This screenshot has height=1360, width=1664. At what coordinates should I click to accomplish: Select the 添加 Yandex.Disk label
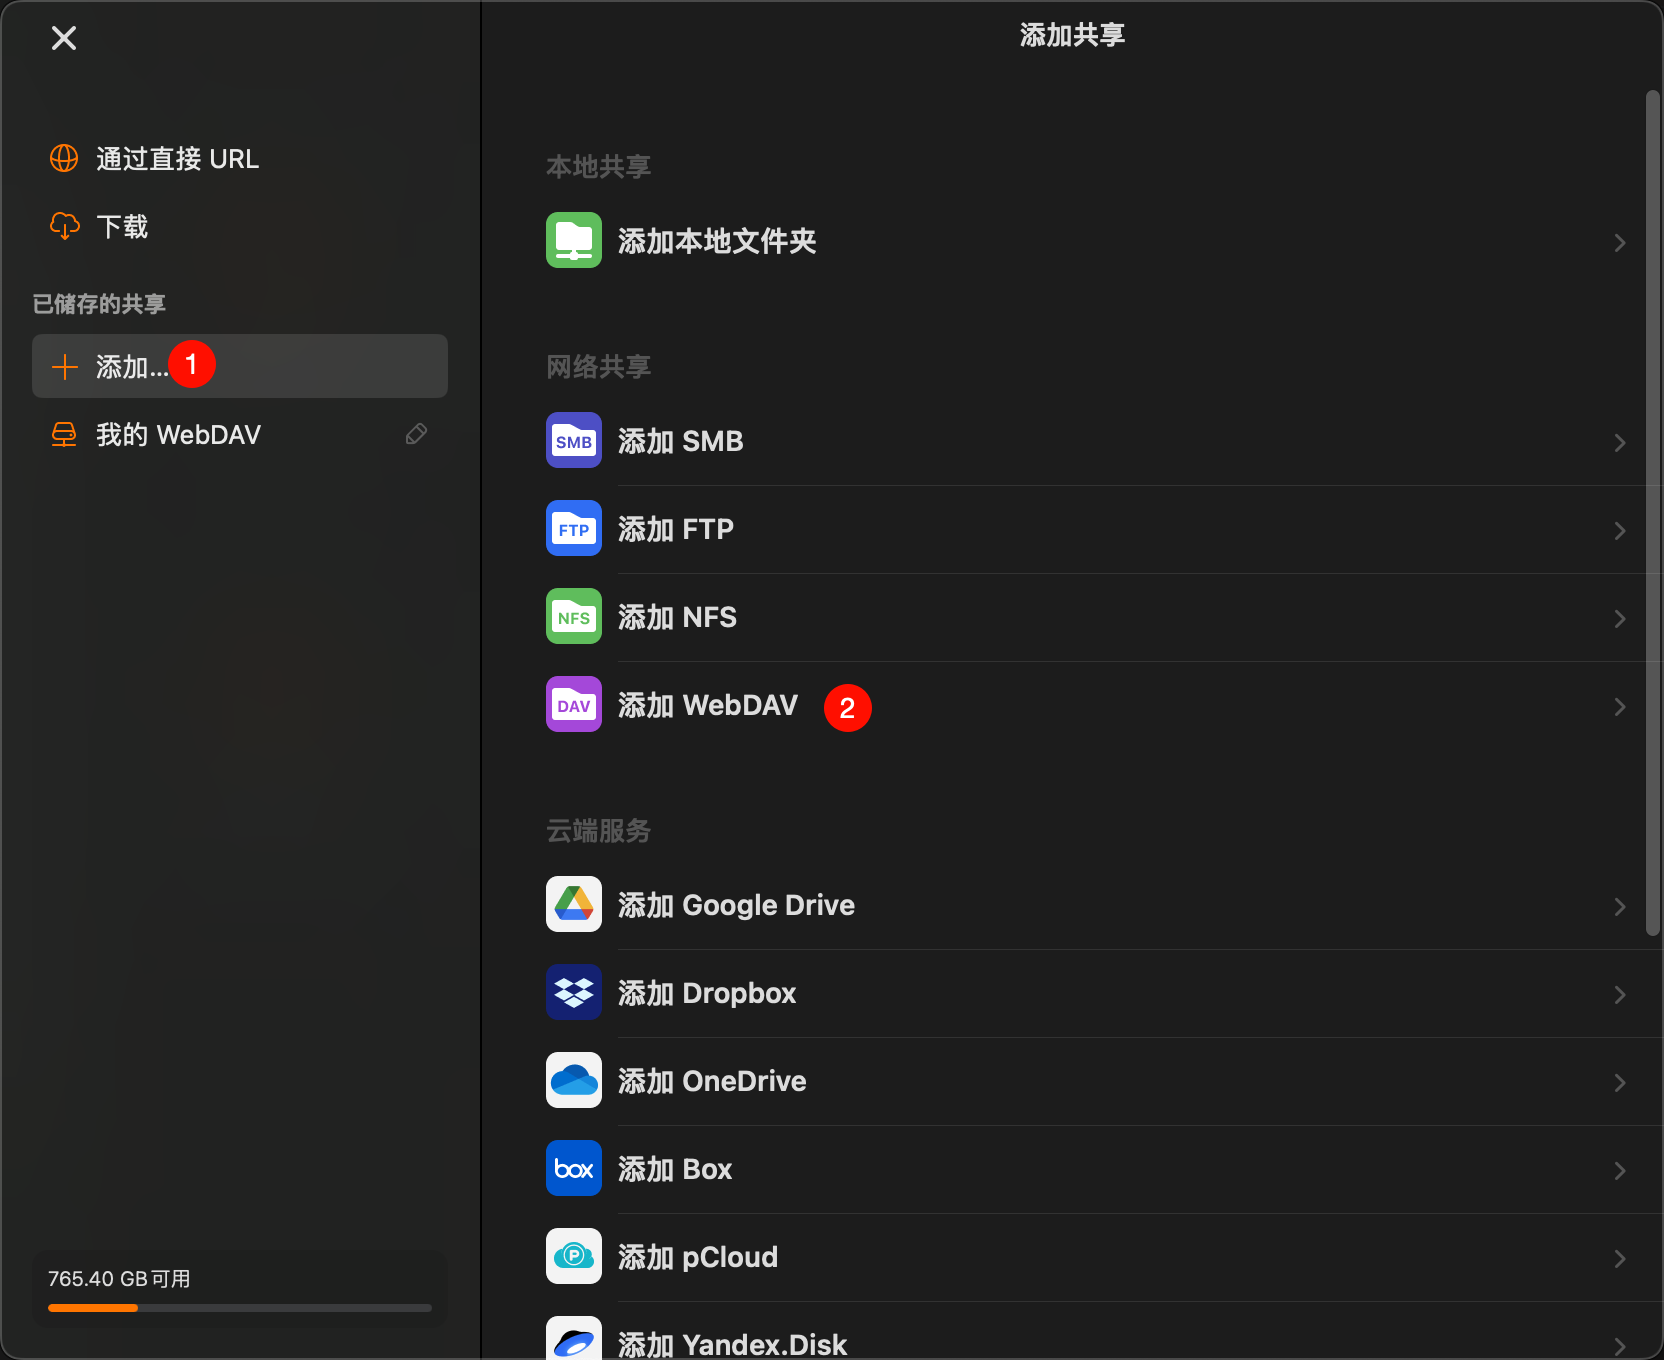(x=733, y=1344)
